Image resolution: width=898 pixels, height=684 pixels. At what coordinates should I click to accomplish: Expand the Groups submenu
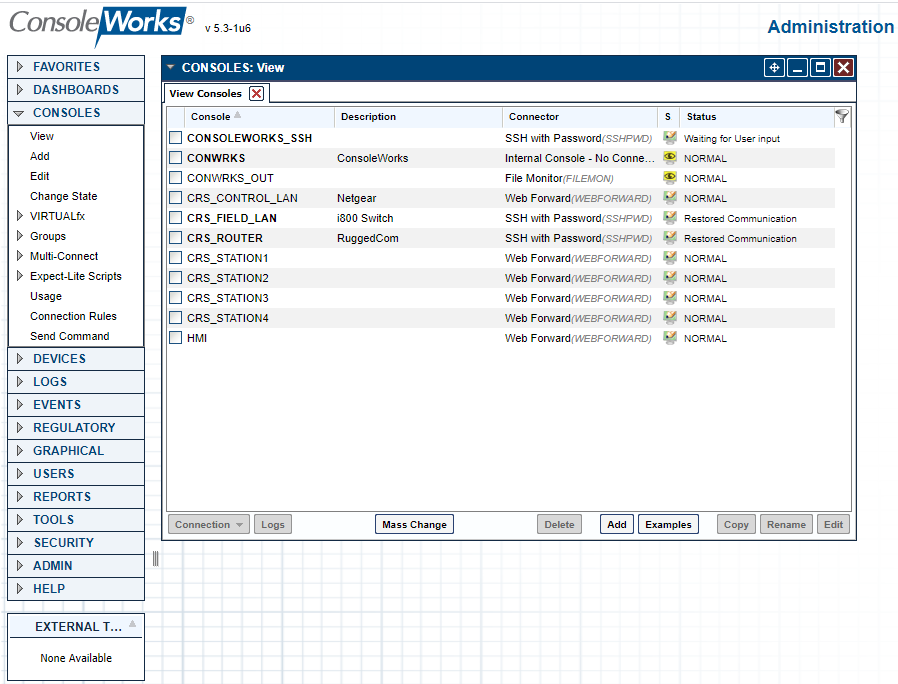point(20,236)
